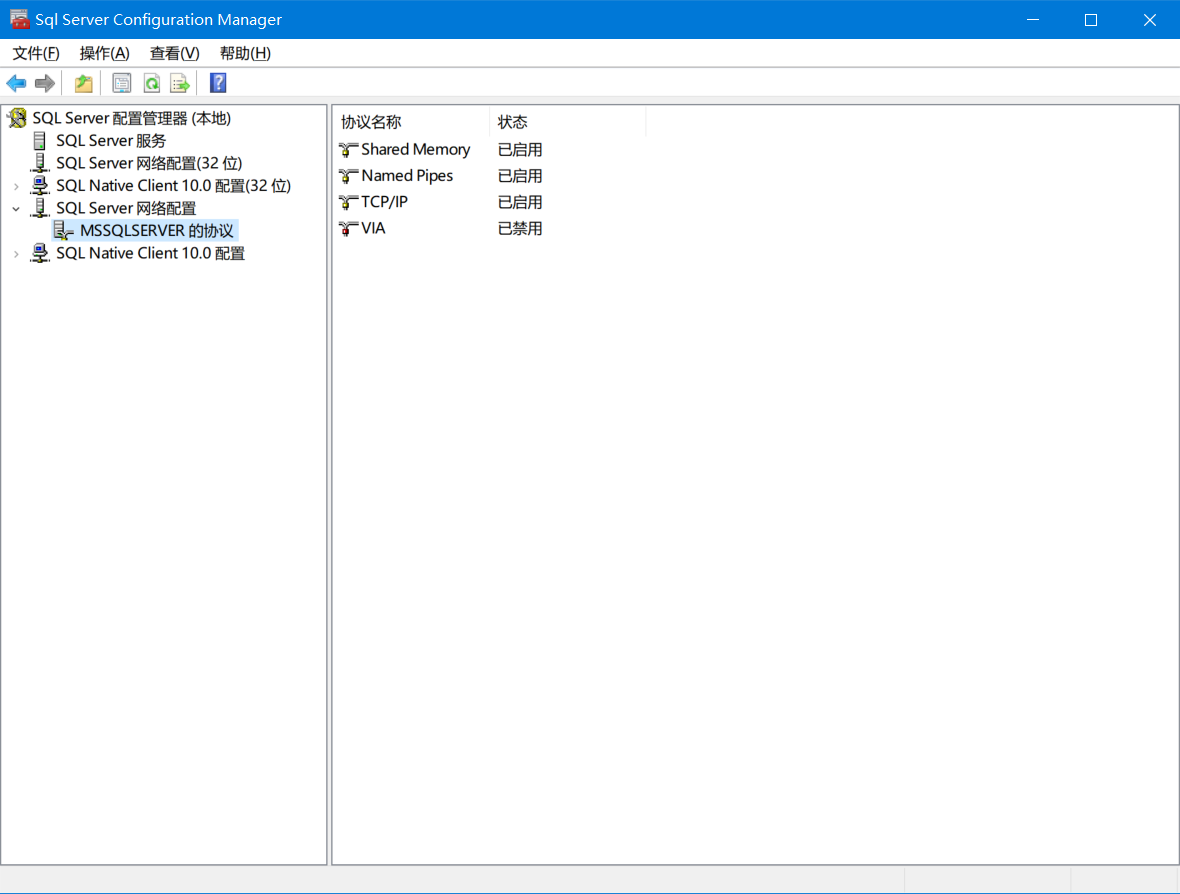Image resolution: width=1180 pixels, height=894 pixels.
Task: Click the Up one level folder icon
Action: click(84, 83)
